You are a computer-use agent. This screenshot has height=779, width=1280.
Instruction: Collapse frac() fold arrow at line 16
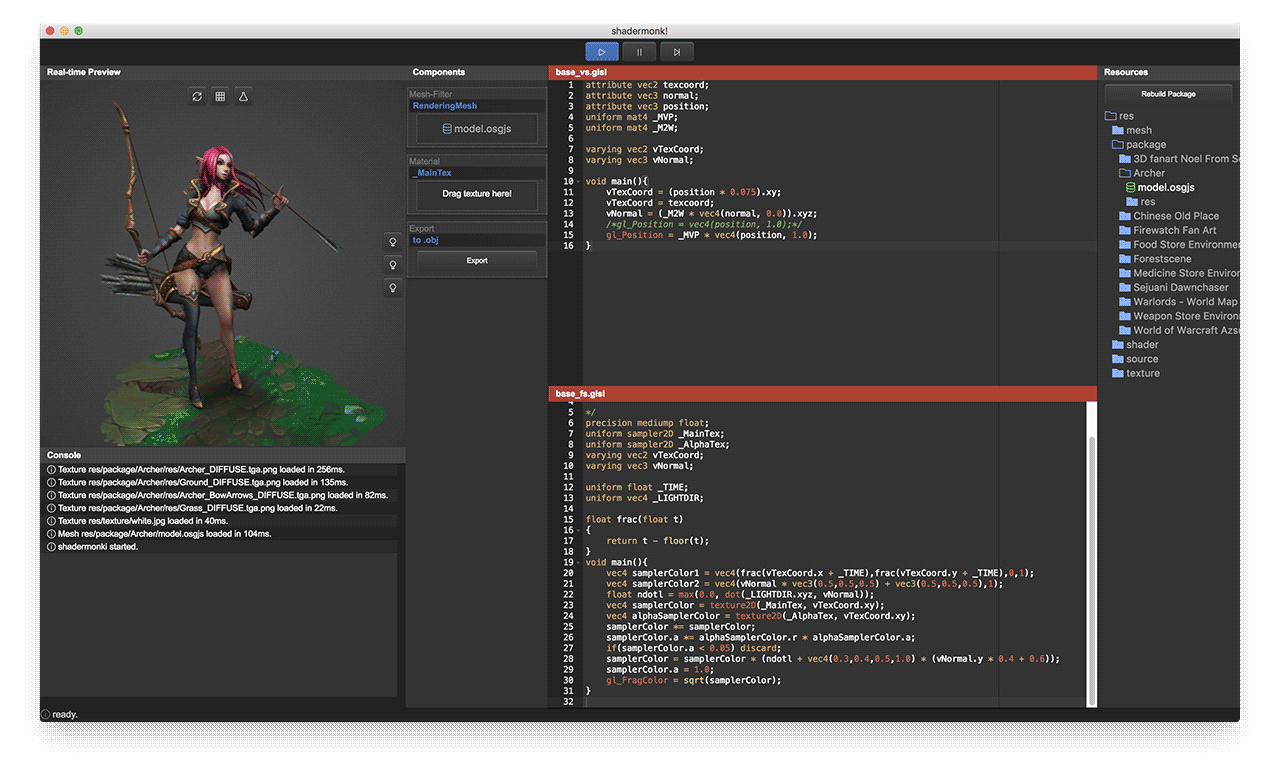(x=578, y=530)
